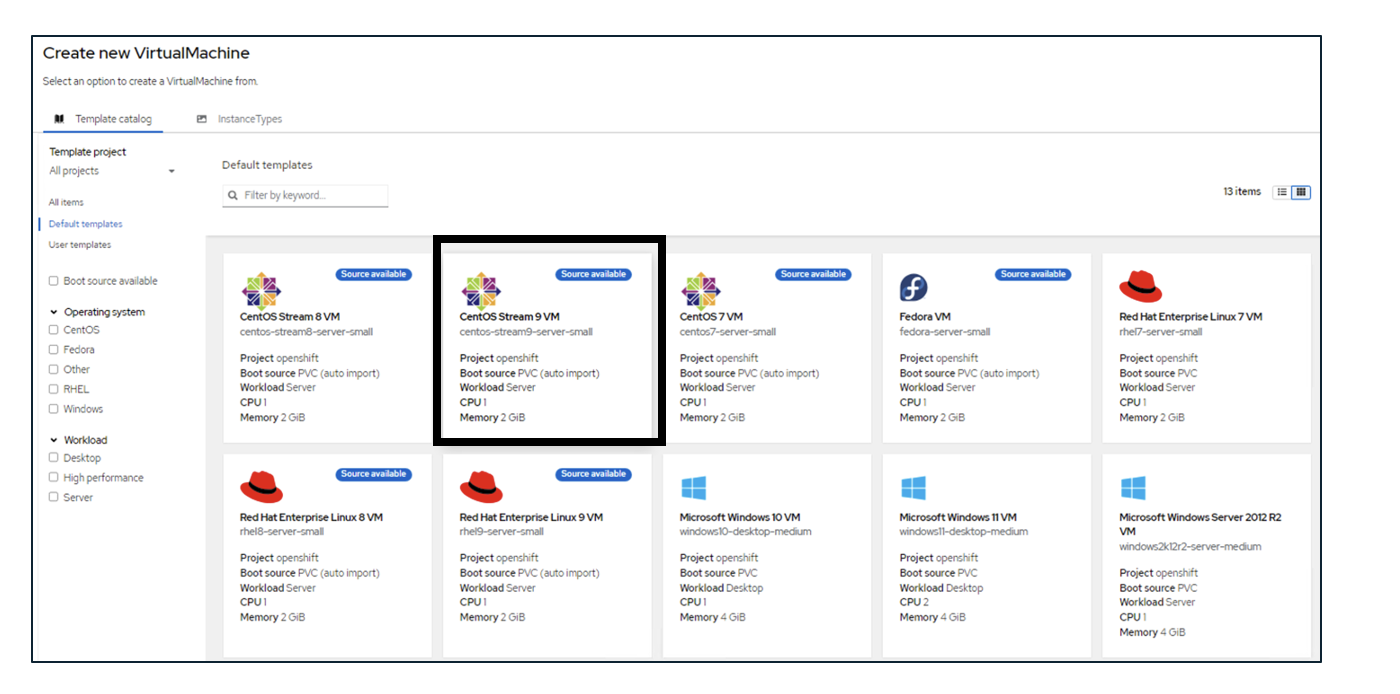Click the windows2k12r2-server-medium template name
The image size is (1400, 694).
(1190, 547)
